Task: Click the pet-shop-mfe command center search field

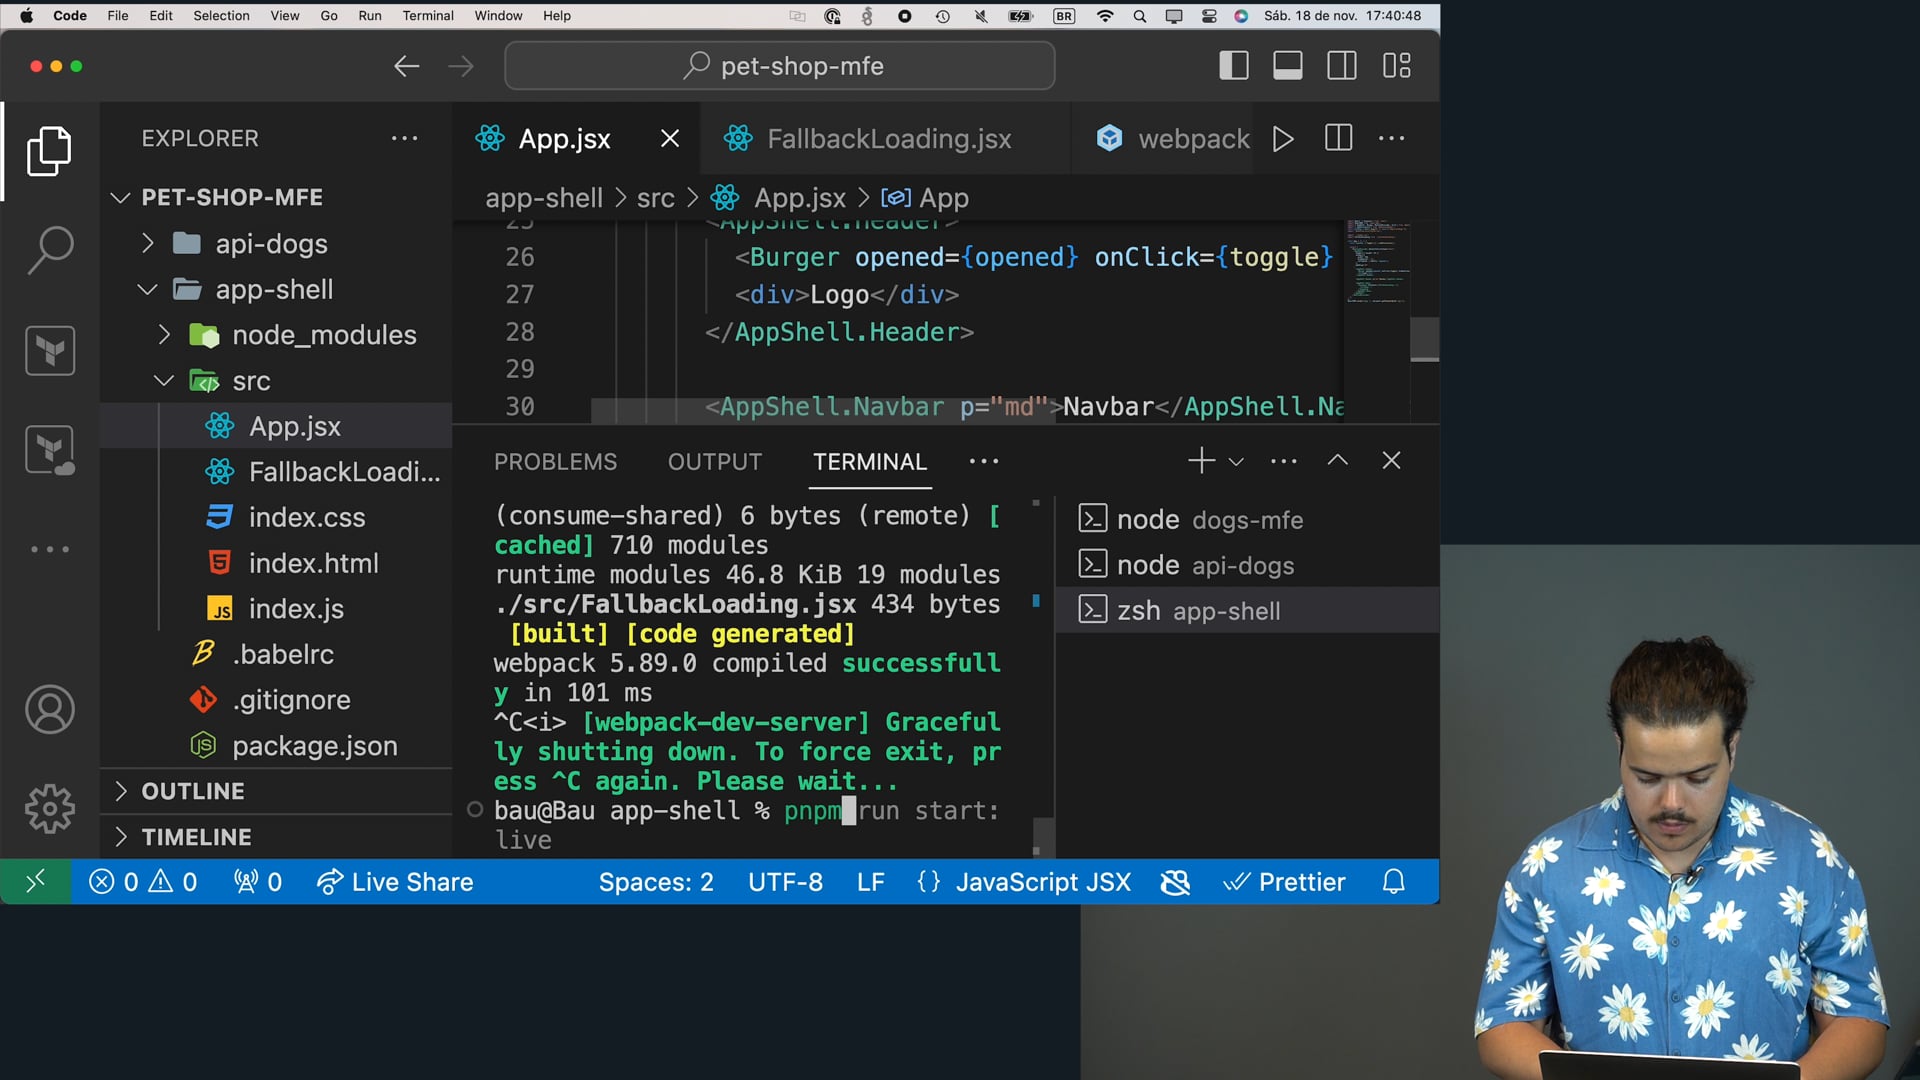Action: coord(780,66)
